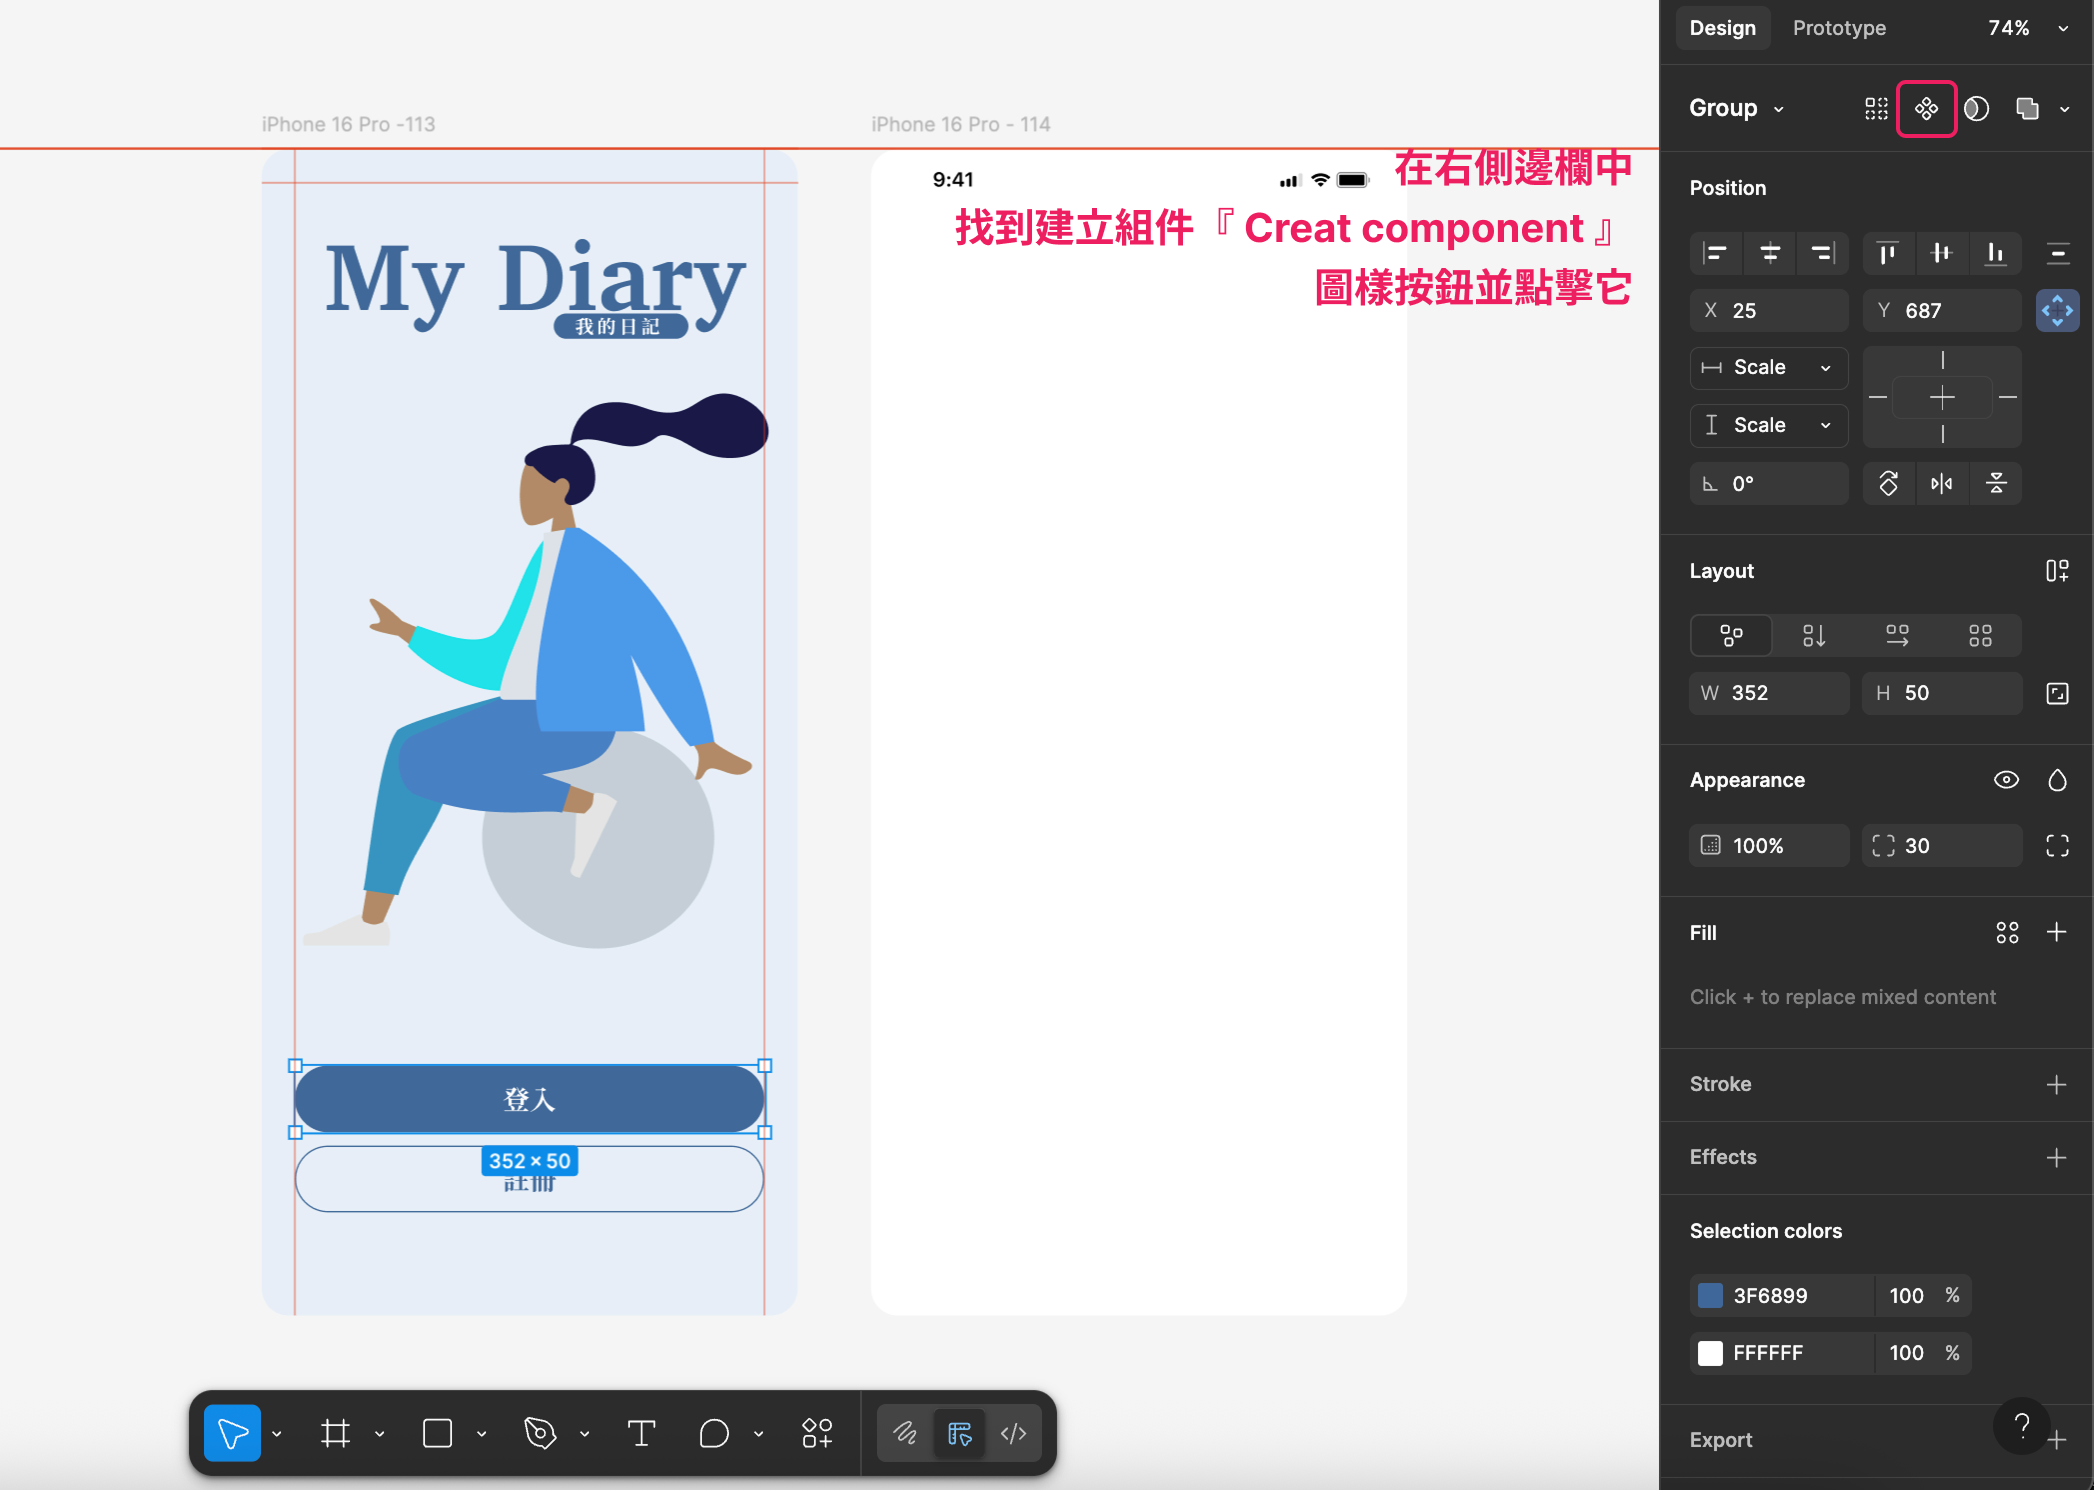Switch to the Prototype tab
This screenshot has height=1490, width=2094.
click(x=1839, y=28)
